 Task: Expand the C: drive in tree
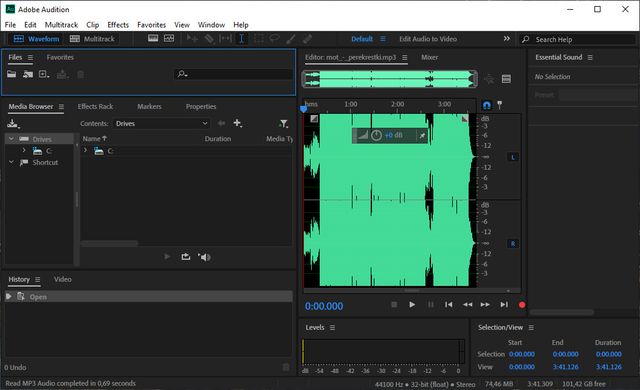click(x=24, y=150)
